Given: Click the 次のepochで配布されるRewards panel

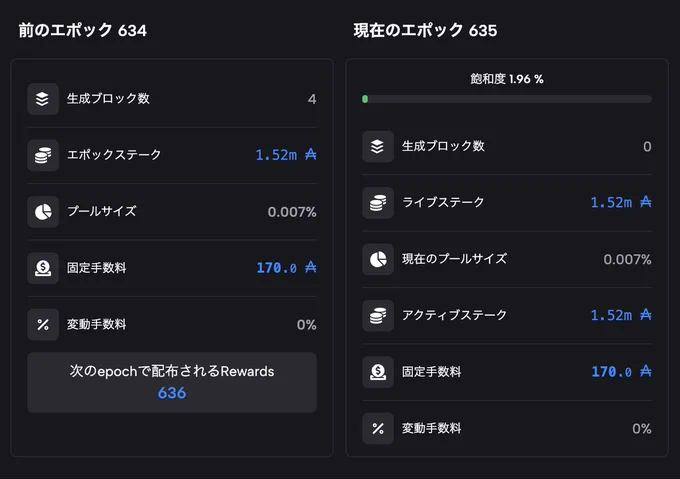Looking at the screenshot, I should (172, 382).
